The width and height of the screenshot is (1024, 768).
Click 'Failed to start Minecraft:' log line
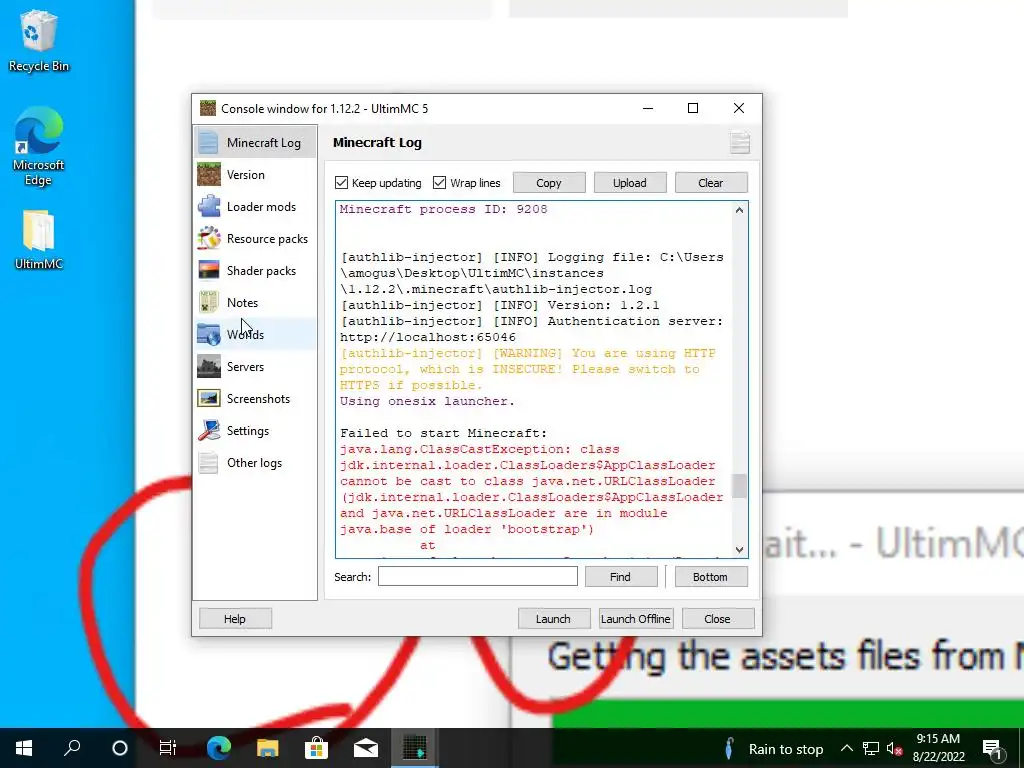[443, 433]
